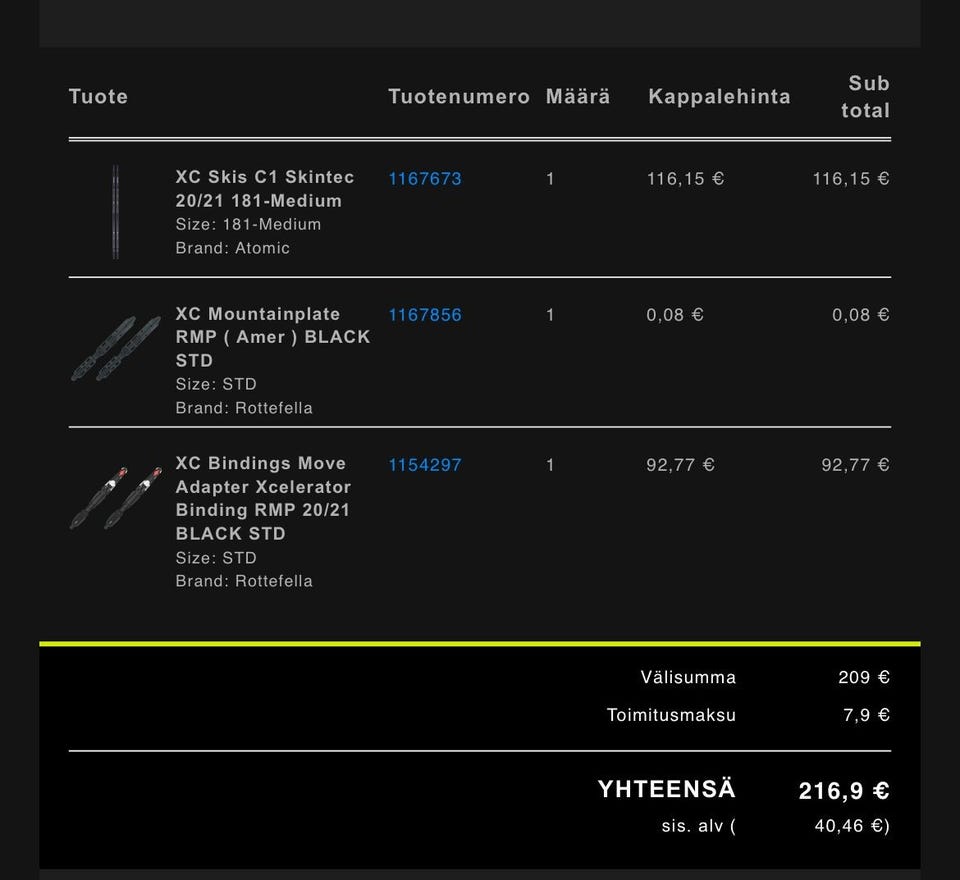Open product number link 1167856
The height and width of the screenshot is (880, 960).
coord(425,315)
